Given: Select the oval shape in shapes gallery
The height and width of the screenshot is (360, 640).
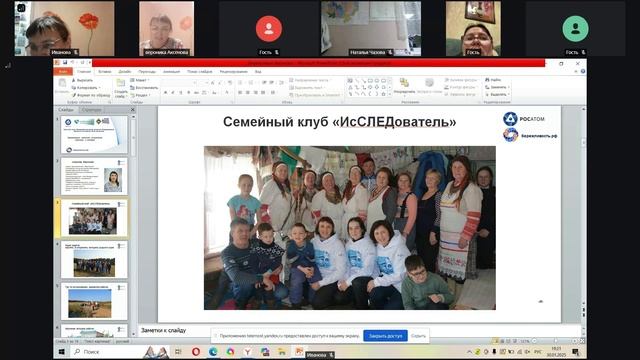Looking at the screenshot, I should [377, 81].
